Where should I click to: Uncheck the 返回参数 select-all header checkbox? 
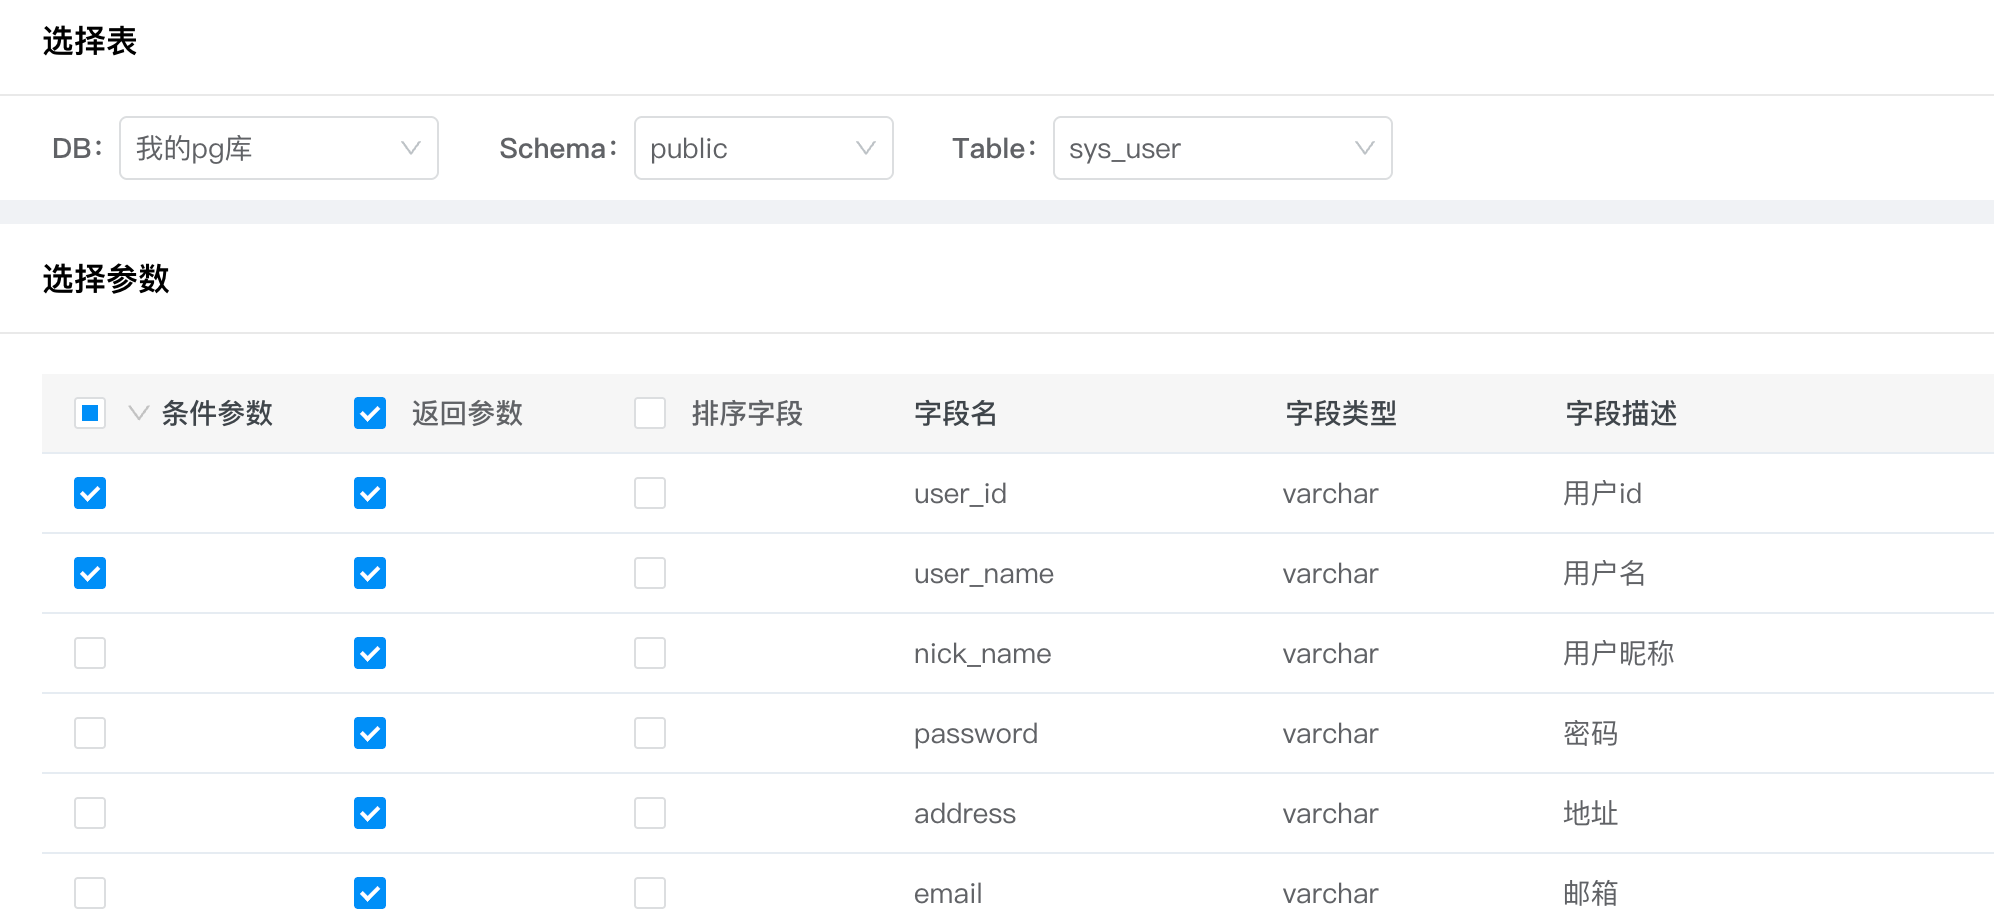tap(370, 413)
